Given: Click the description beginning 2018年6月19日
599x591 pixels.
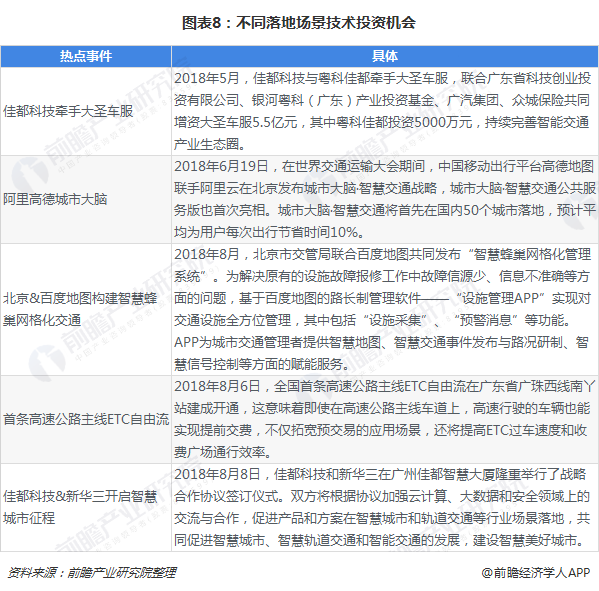Looking at the screenshot, I should tap(385, 199).
